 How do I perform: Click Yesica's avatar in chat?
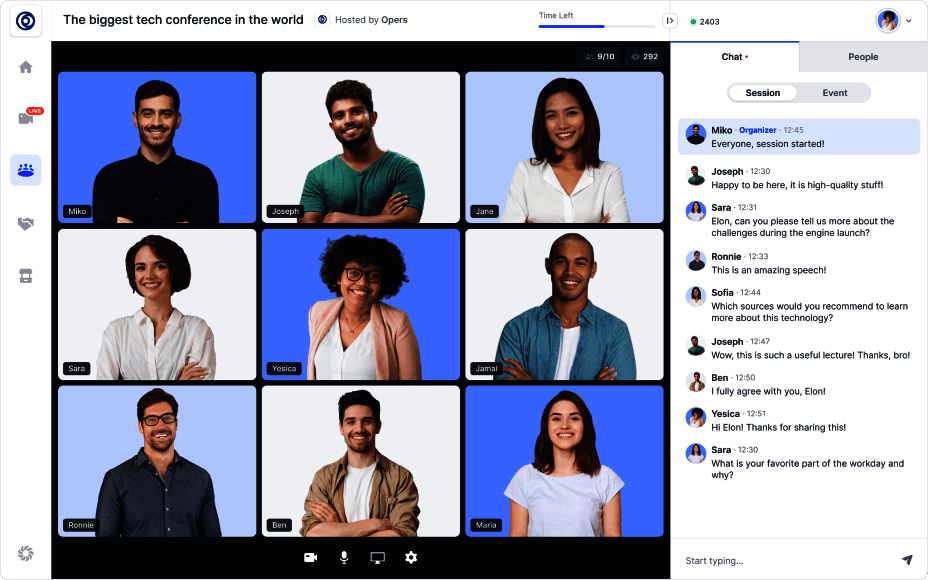pos(695,418)
